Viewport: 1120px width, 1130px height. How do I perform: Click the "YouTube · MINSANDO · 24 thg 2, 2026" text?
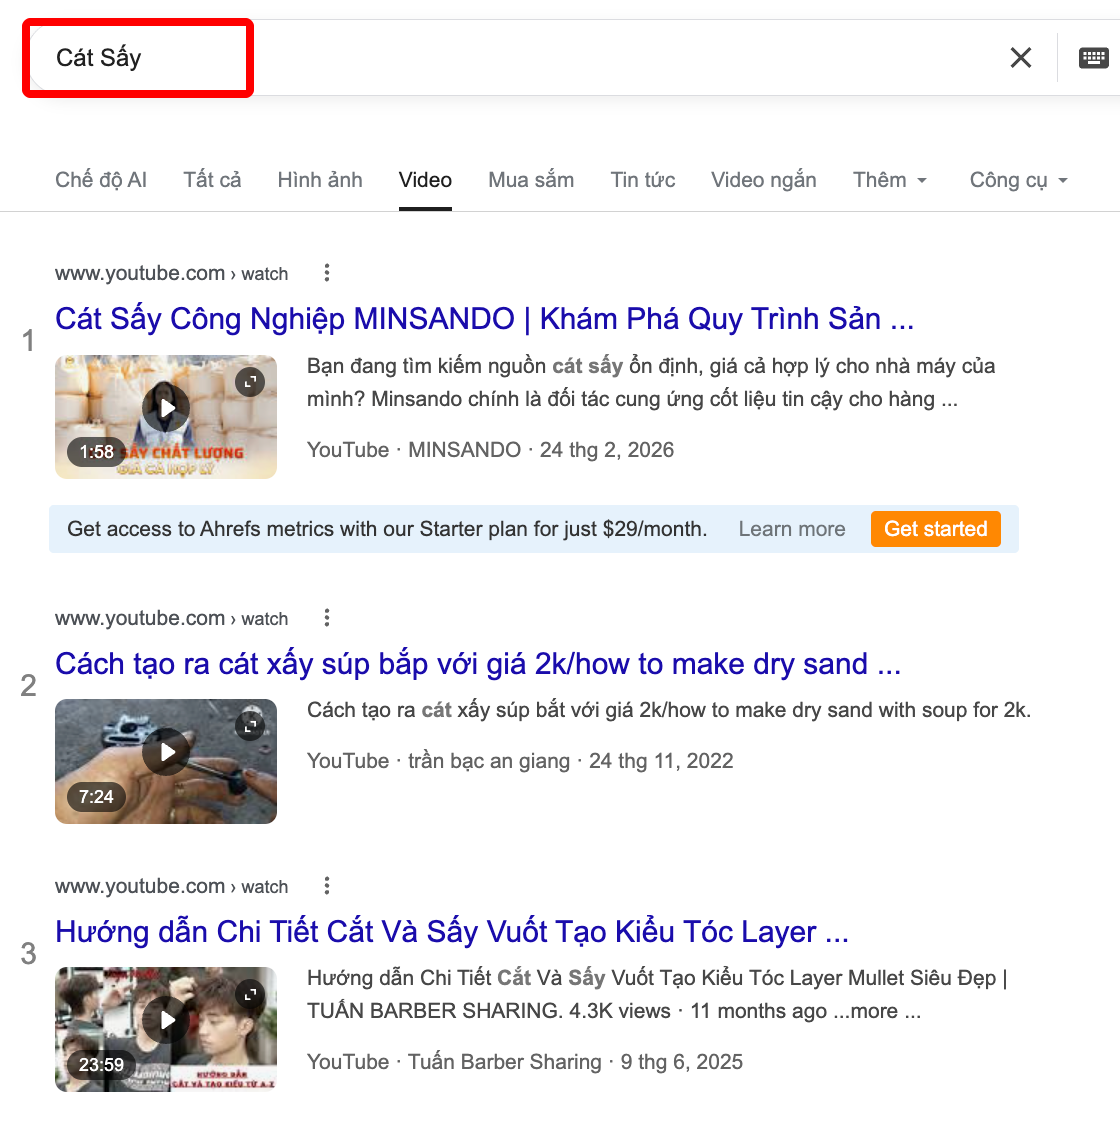coord(490,450)
